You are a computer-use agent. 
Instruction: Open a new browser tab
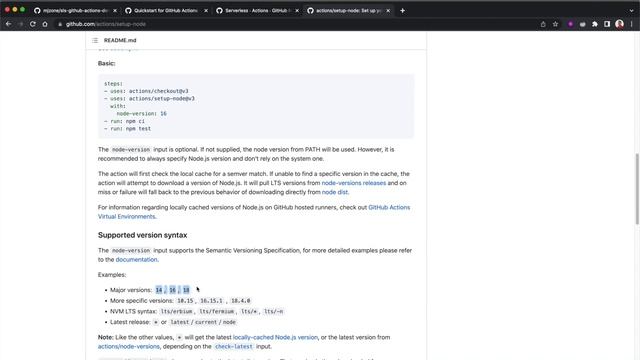coord(402,11)
